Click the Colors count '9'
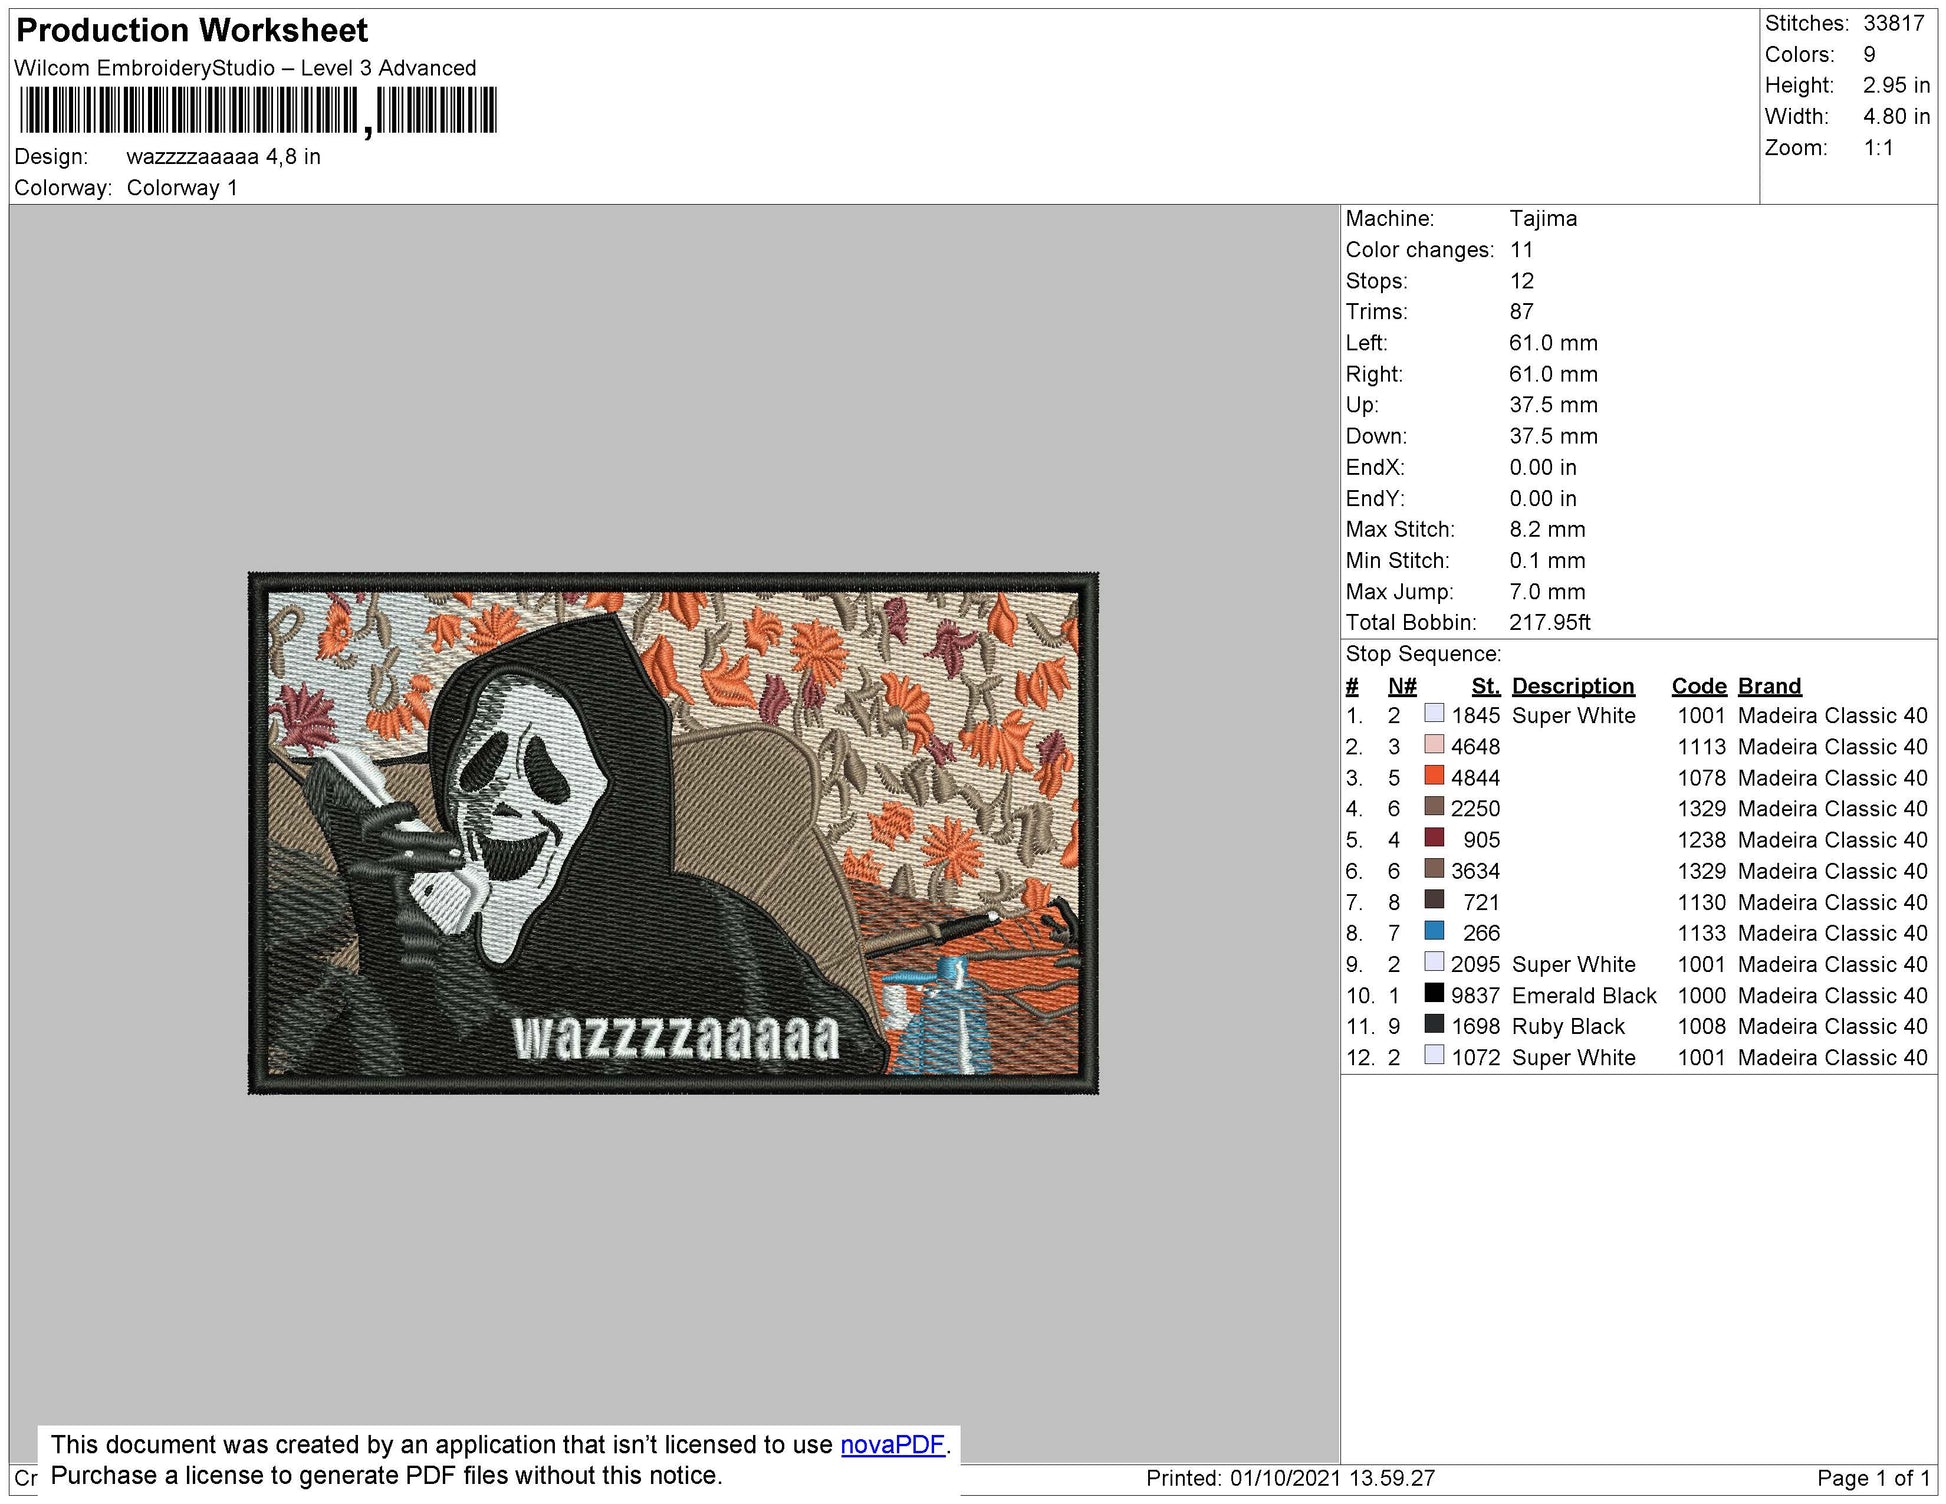The height and width of the screenshot is (1504, 1946). [1869, 54]
